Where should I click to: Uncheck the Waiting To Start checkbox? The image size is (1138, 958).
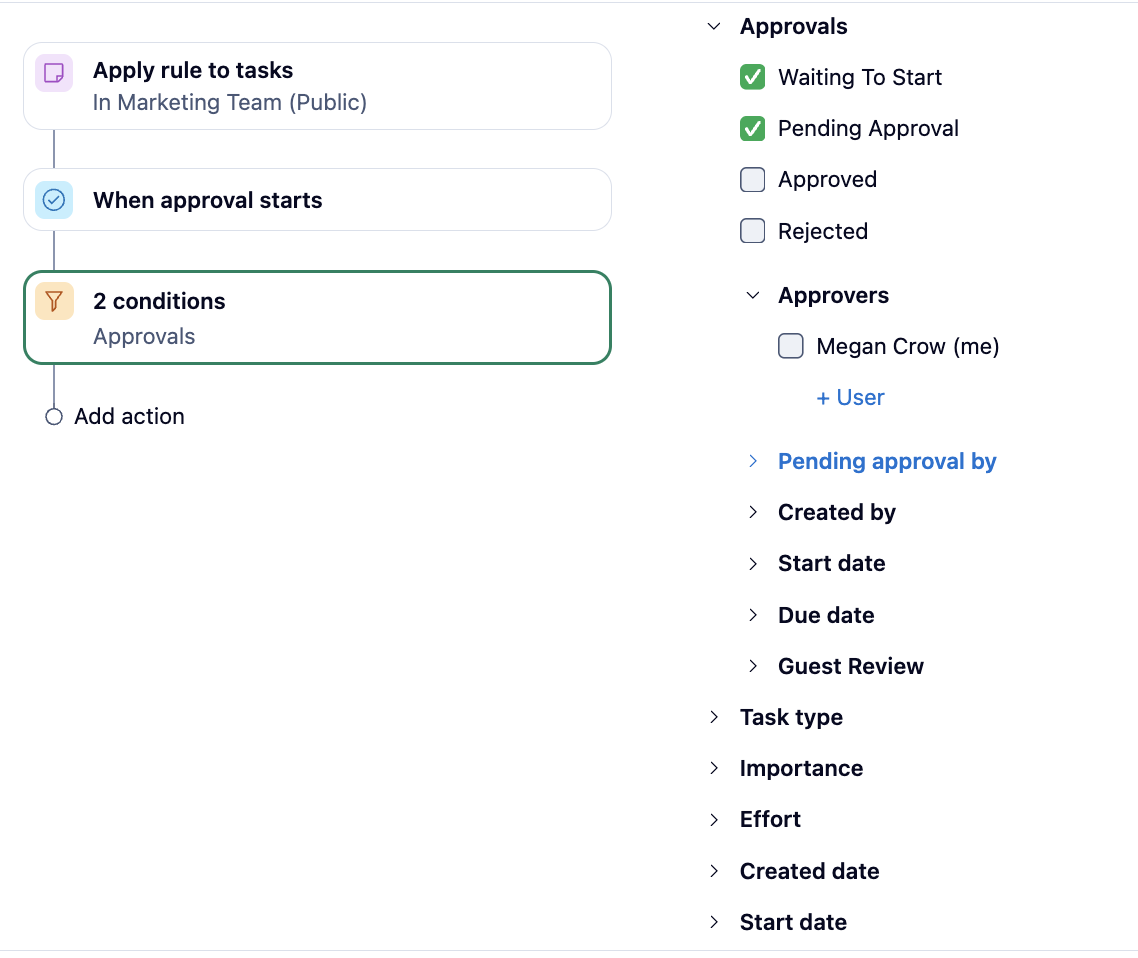pyautogui.click(x=752, y=77)
